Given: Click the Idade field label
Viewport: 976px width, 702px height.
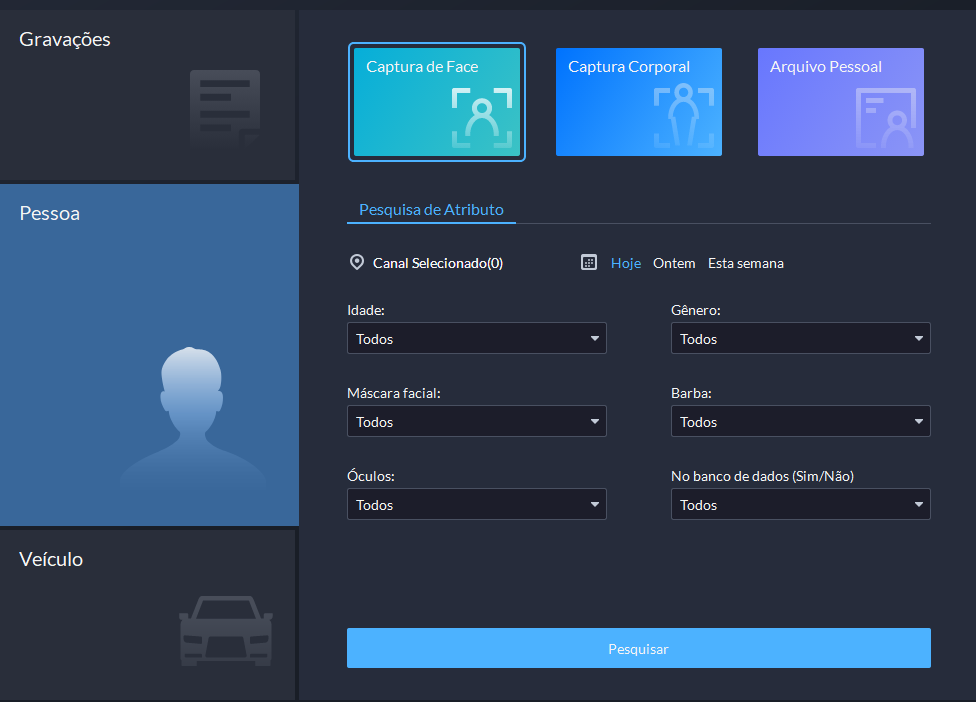Looking at the screenshot, I should [366, 310].
